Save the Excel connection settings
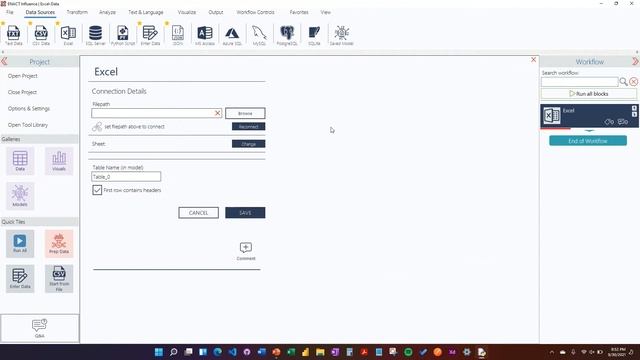This screenshot has height=360, width=640. [245, 213]
